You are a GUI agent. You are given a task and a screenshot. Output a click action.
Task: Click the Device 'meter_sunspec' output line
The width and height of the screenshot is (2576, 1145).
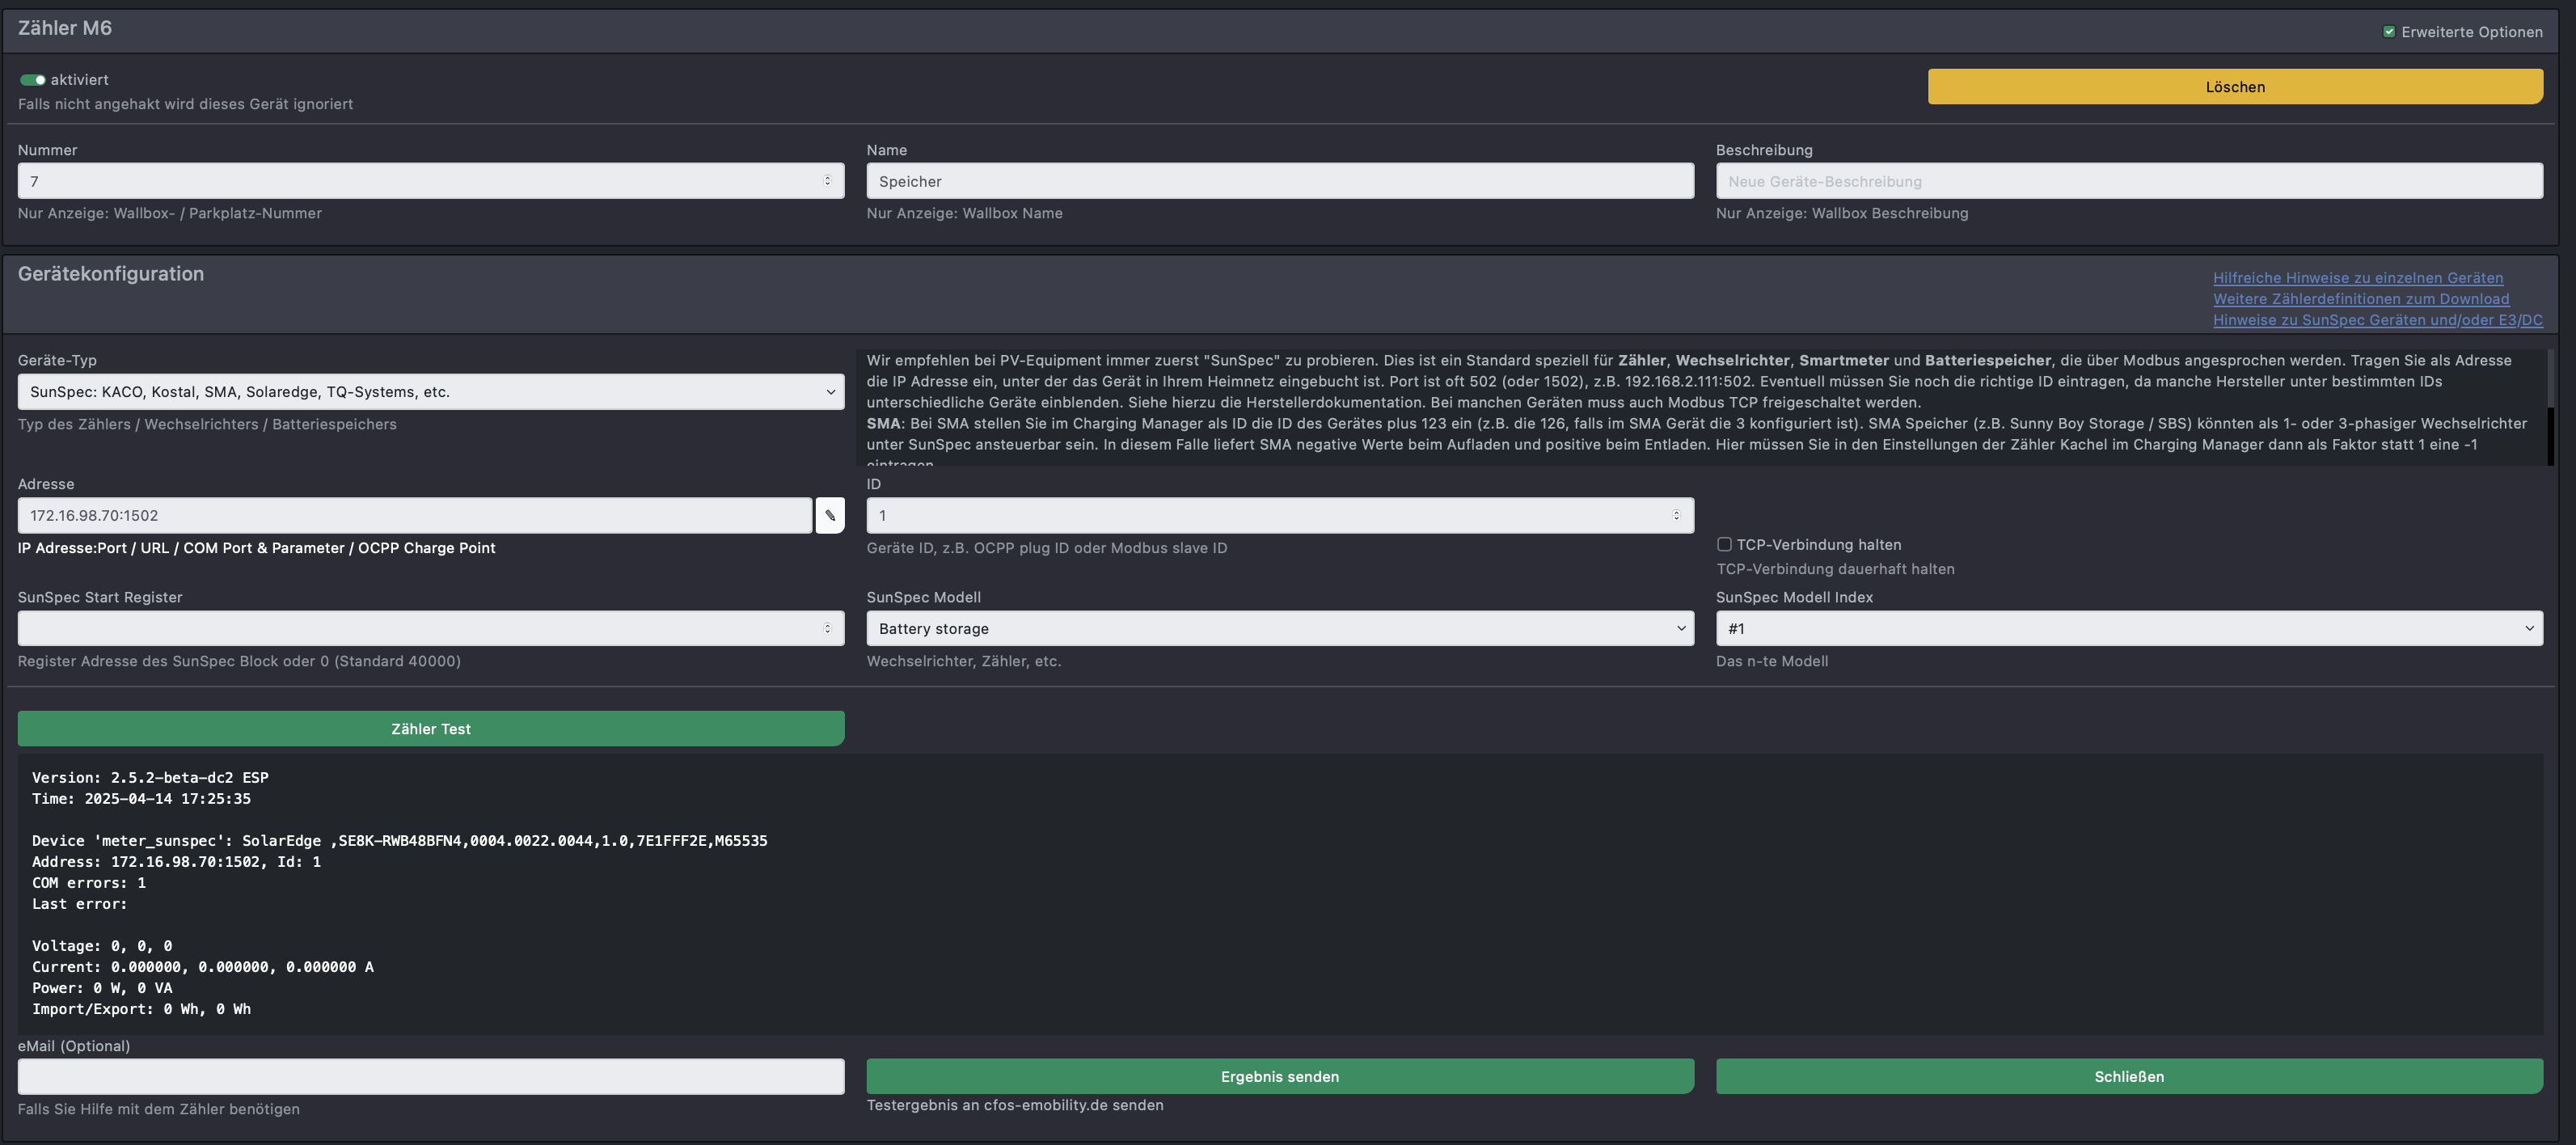400,841
